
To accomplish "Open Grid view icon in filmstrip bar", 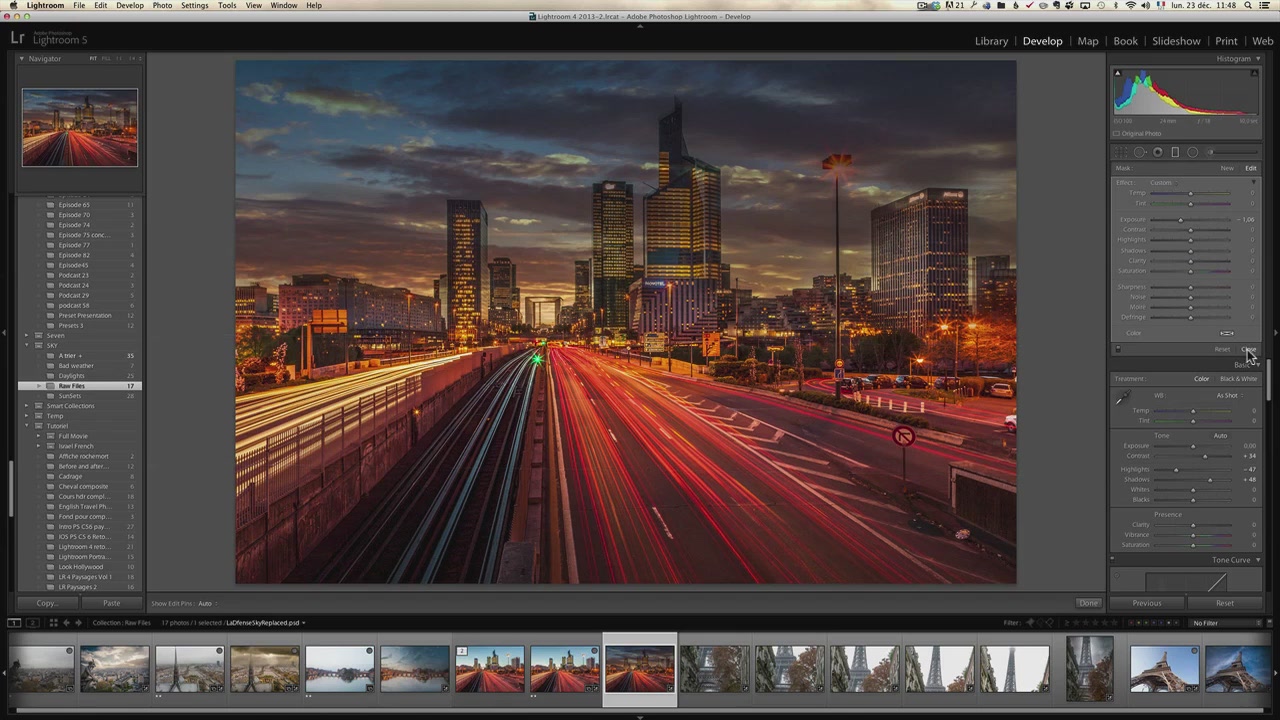I will 54,622.
